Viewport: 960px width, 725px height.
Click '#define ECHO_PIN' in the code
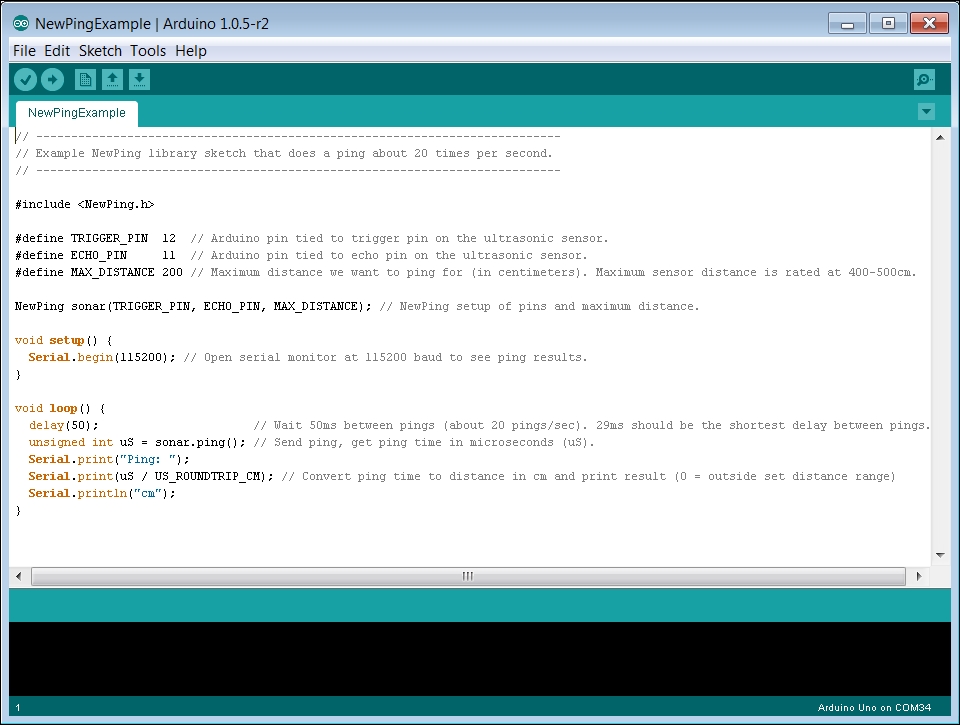point(71,255)
